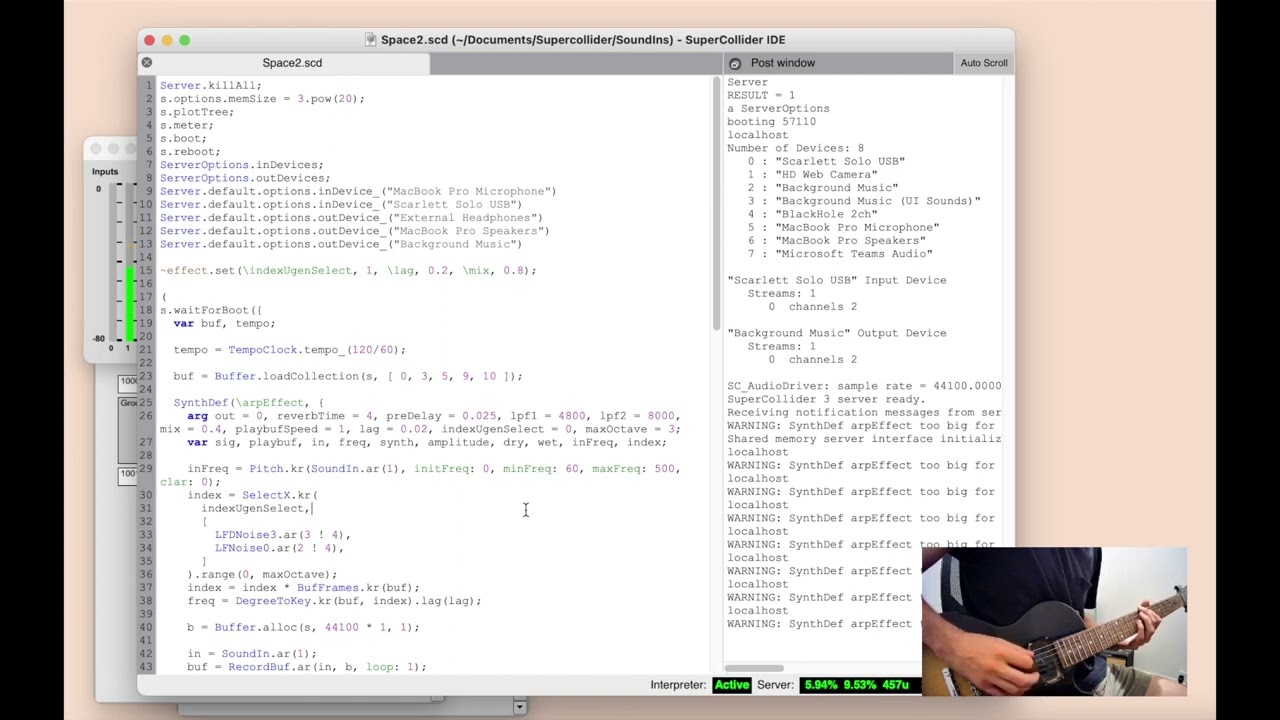Click the range(0, maxOctave) line

coord(262,574)
